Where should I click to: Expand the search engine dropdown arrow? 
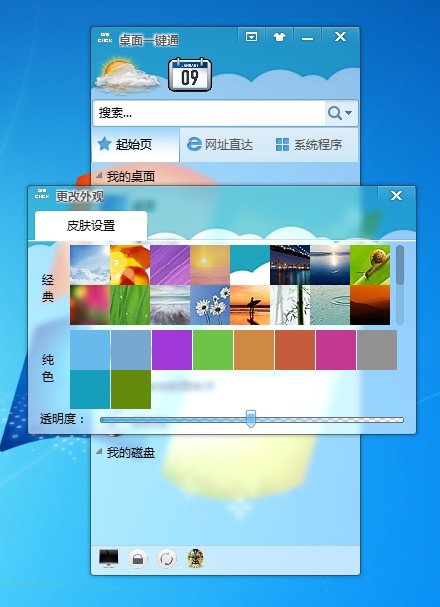coord(348,113)
